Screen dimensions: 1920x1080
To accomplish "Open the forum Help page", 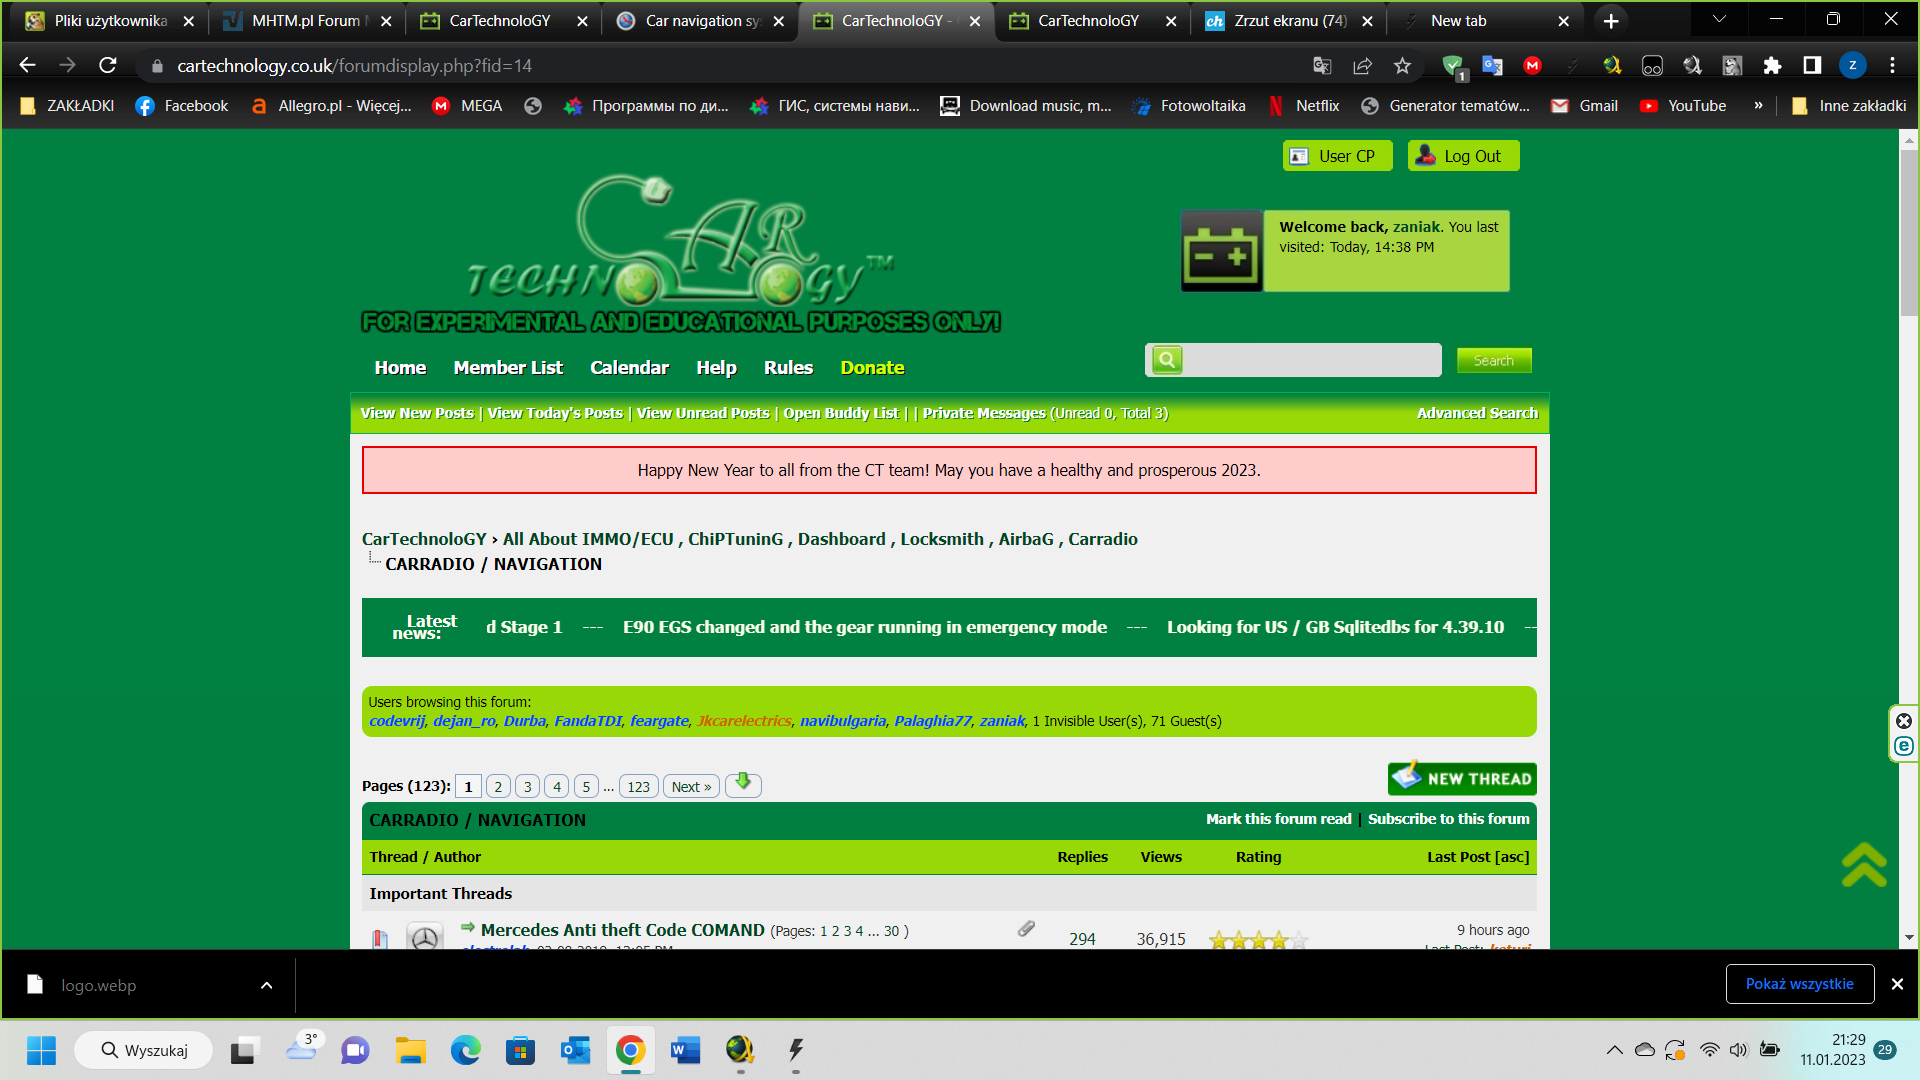I will pos(716,367).
